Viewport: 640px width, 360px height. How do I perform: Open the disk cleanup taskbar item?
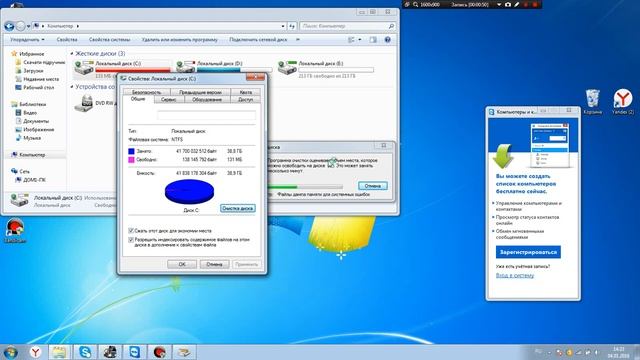coord(184,352)
